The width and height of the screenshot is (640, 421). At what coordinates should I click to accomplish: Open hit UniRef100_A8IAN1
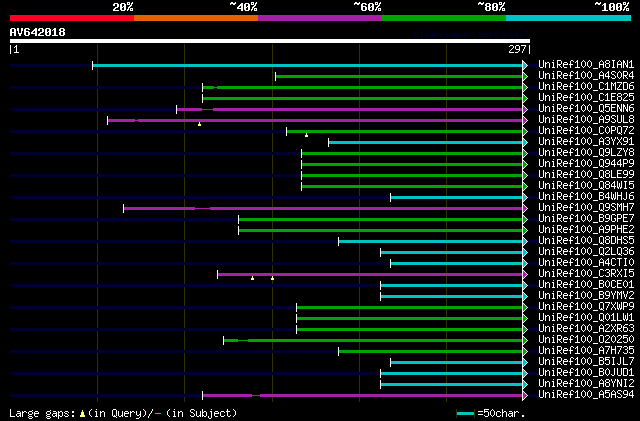[x=586, y=65]
